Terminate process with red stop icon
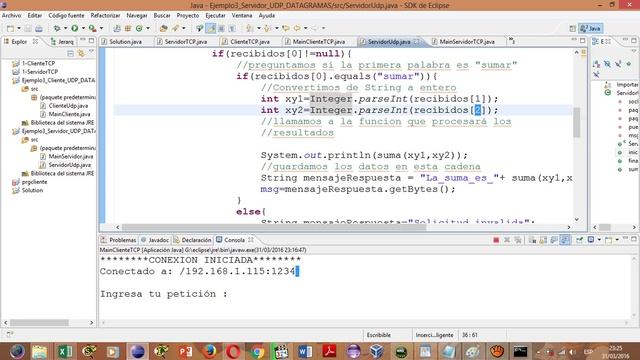 (x=496, y=240)
